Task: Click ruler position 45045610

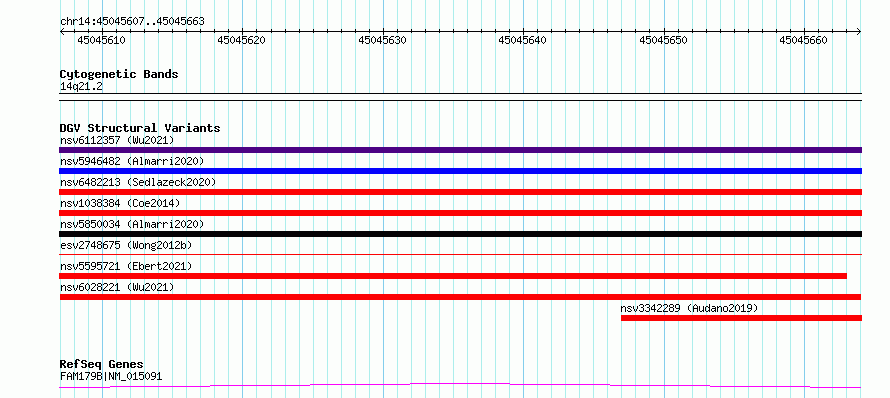Action: (x=102, y=40)
